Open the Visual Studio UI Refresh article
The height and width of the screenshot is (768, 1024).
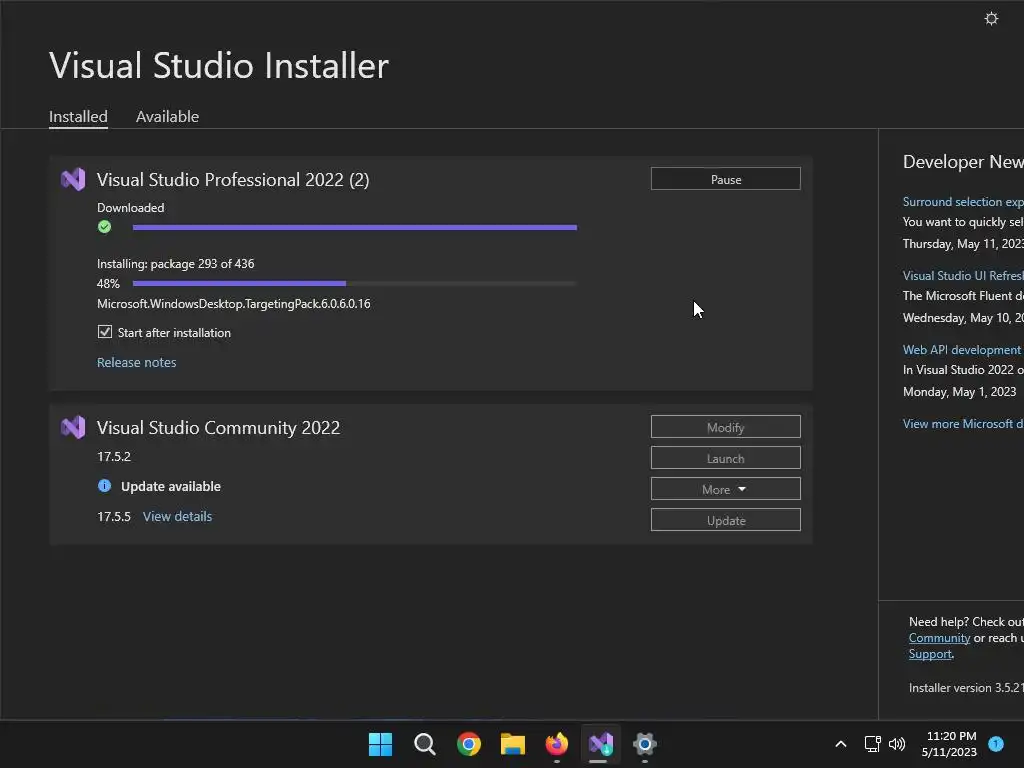(x=963, y=276)
